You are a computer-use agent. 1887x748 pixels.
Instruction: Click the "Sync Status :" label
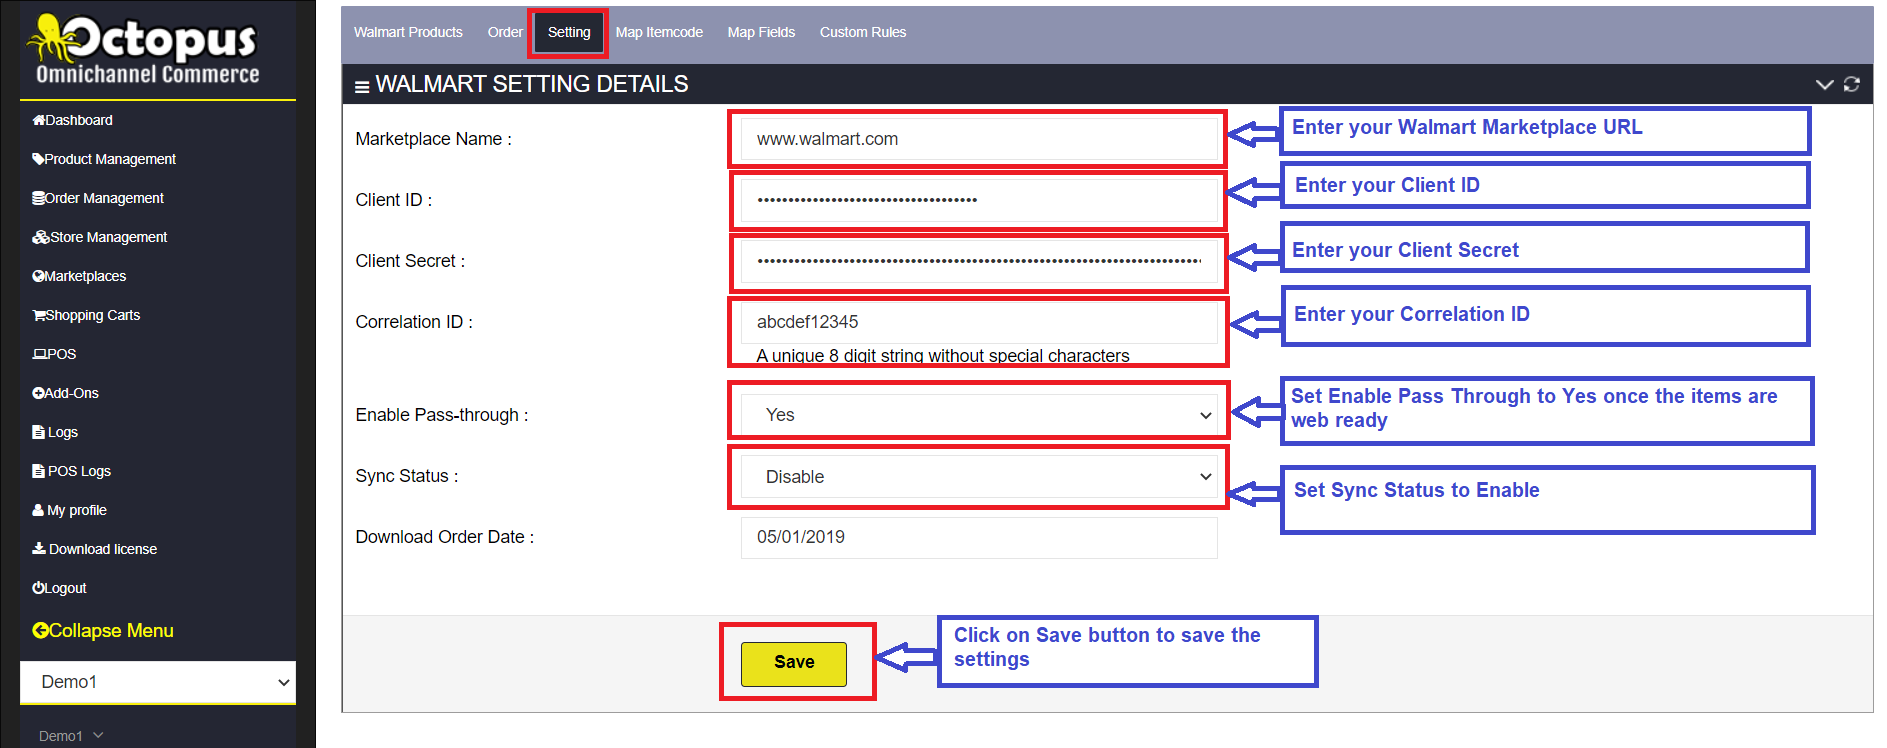(407, 476)
